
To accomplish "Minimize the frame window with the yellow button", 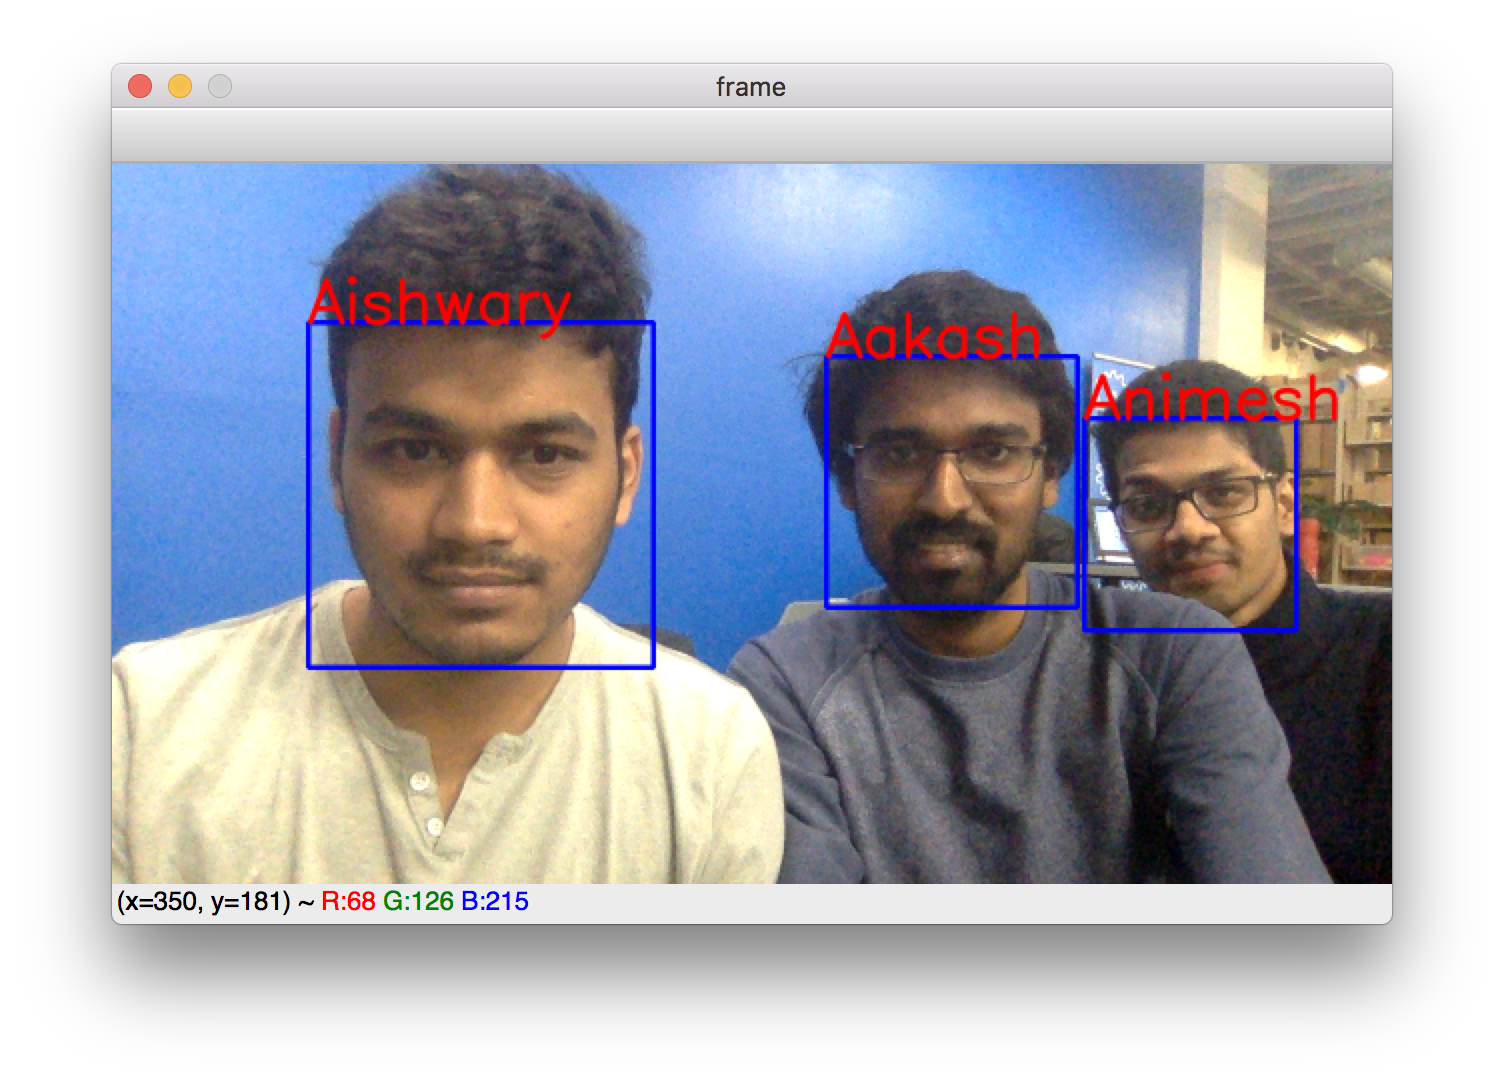I will (180, 87).
